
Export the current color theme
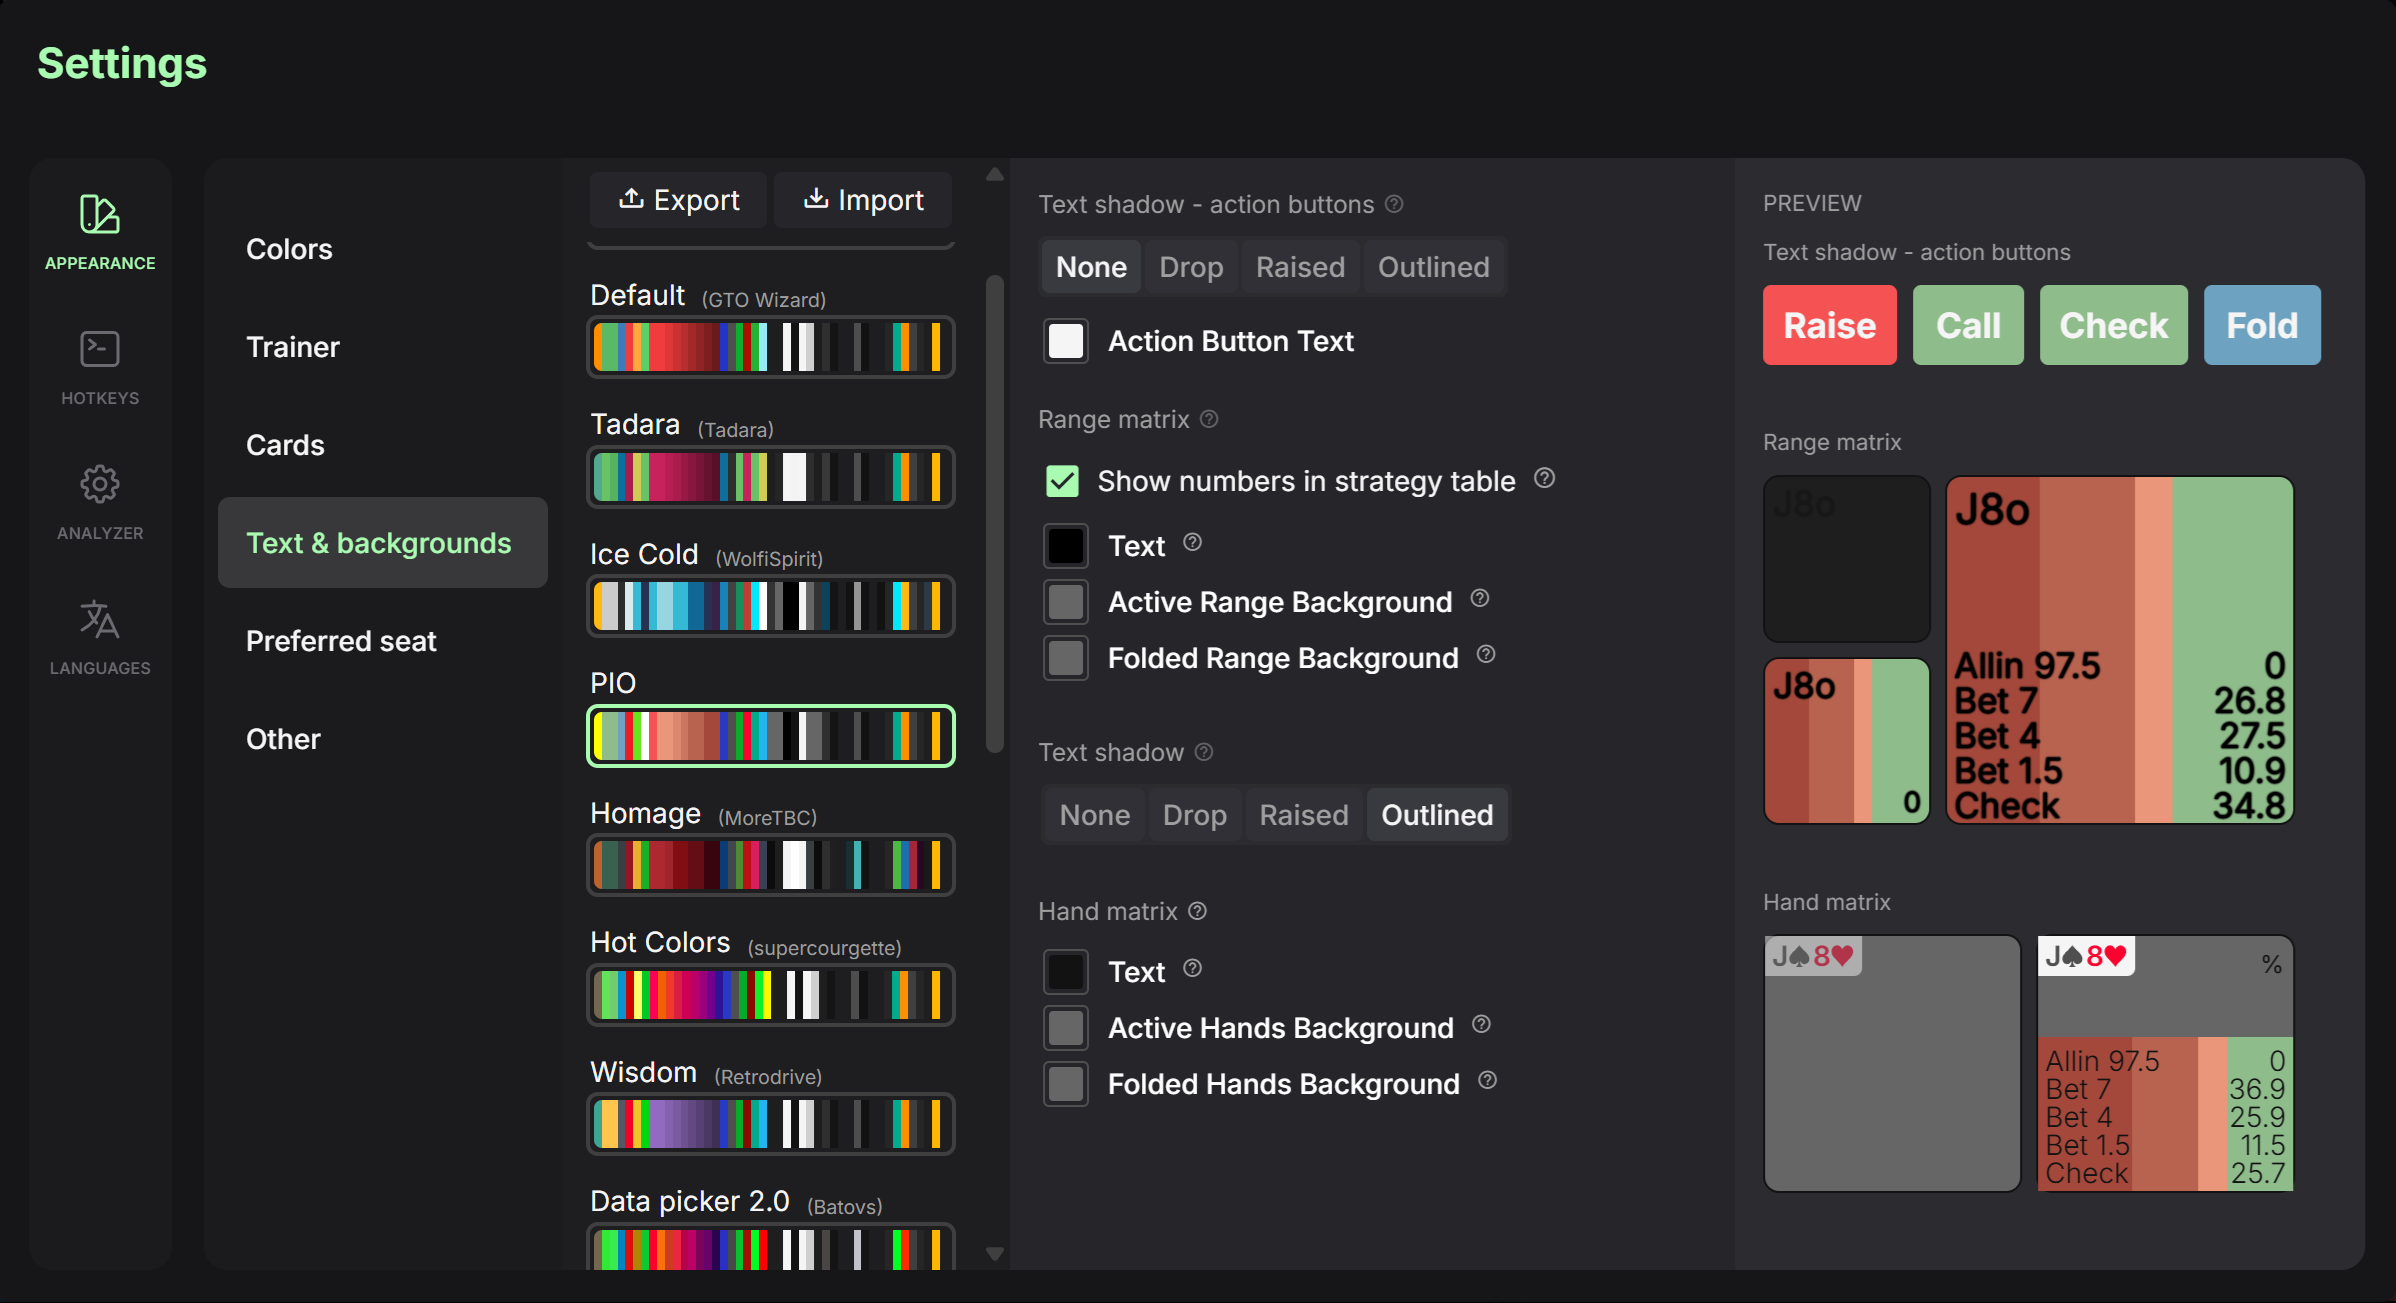[678, 200]
